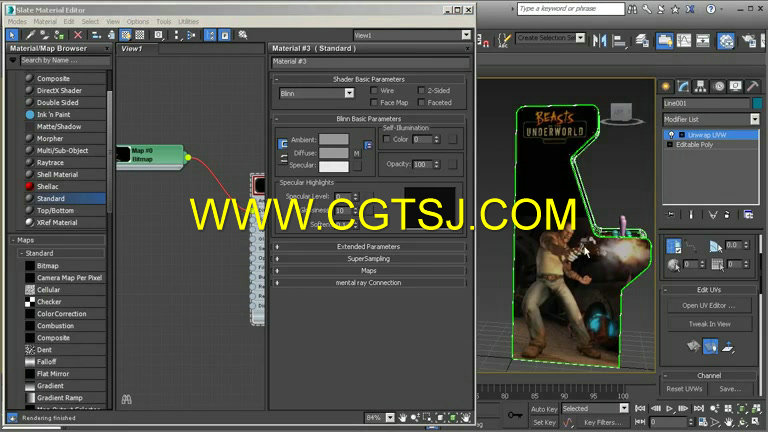Screen dimensions: 768x432
Task: Open the Edit menu in Slate editor
Action: [69, 22]
